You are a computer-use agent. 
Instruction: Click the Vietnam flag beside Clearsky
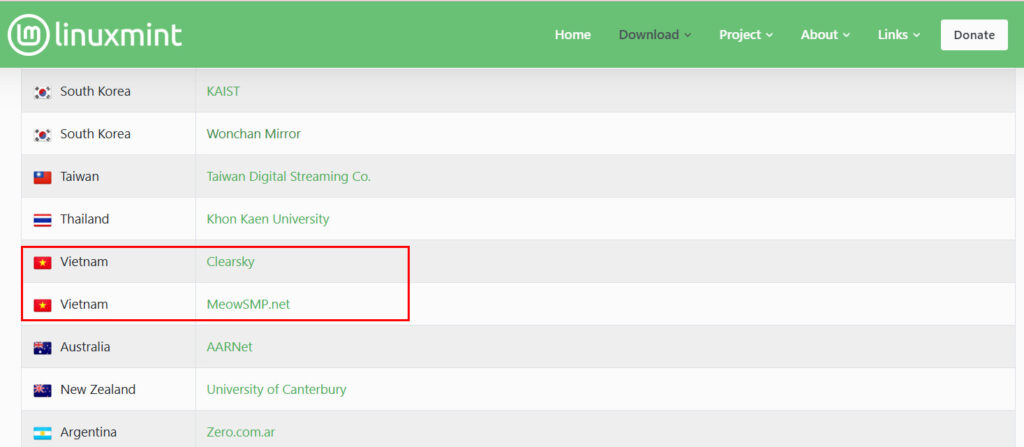pyautogui.click(x=42, y=263)
